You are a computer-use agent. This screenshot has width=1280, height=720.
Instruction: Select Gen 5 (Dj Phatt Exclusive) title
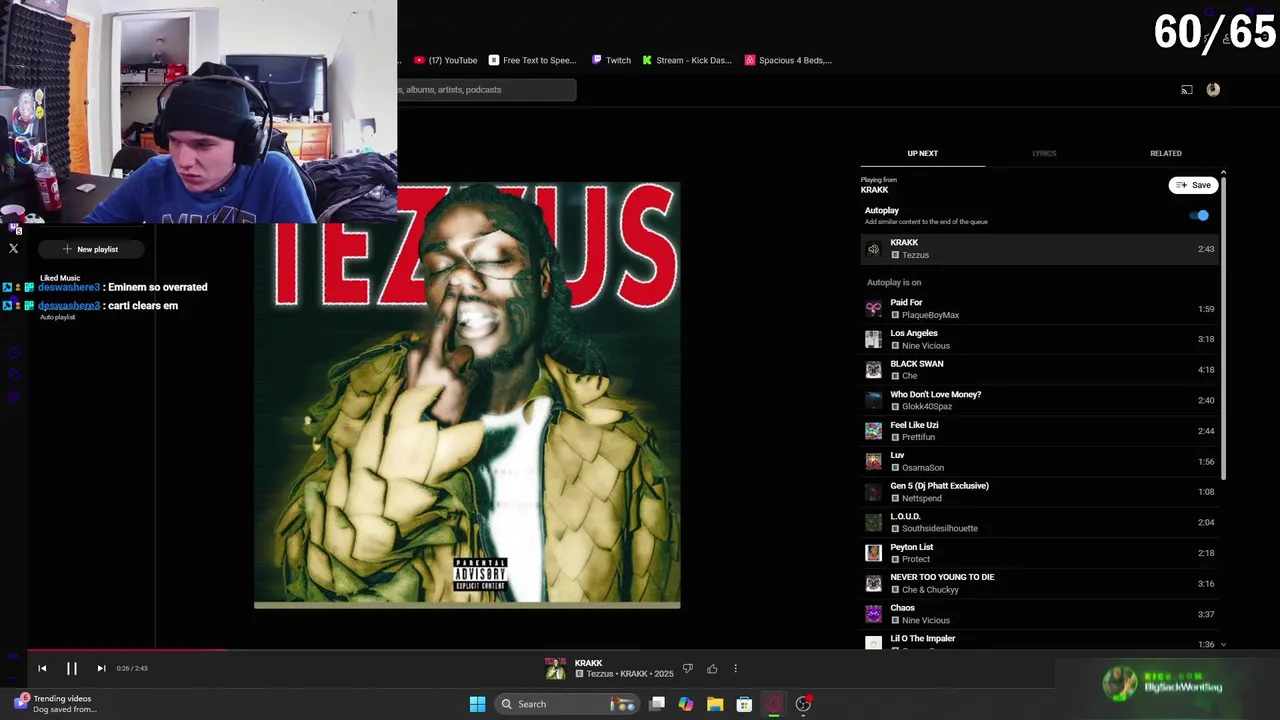[x=939, y=486]
